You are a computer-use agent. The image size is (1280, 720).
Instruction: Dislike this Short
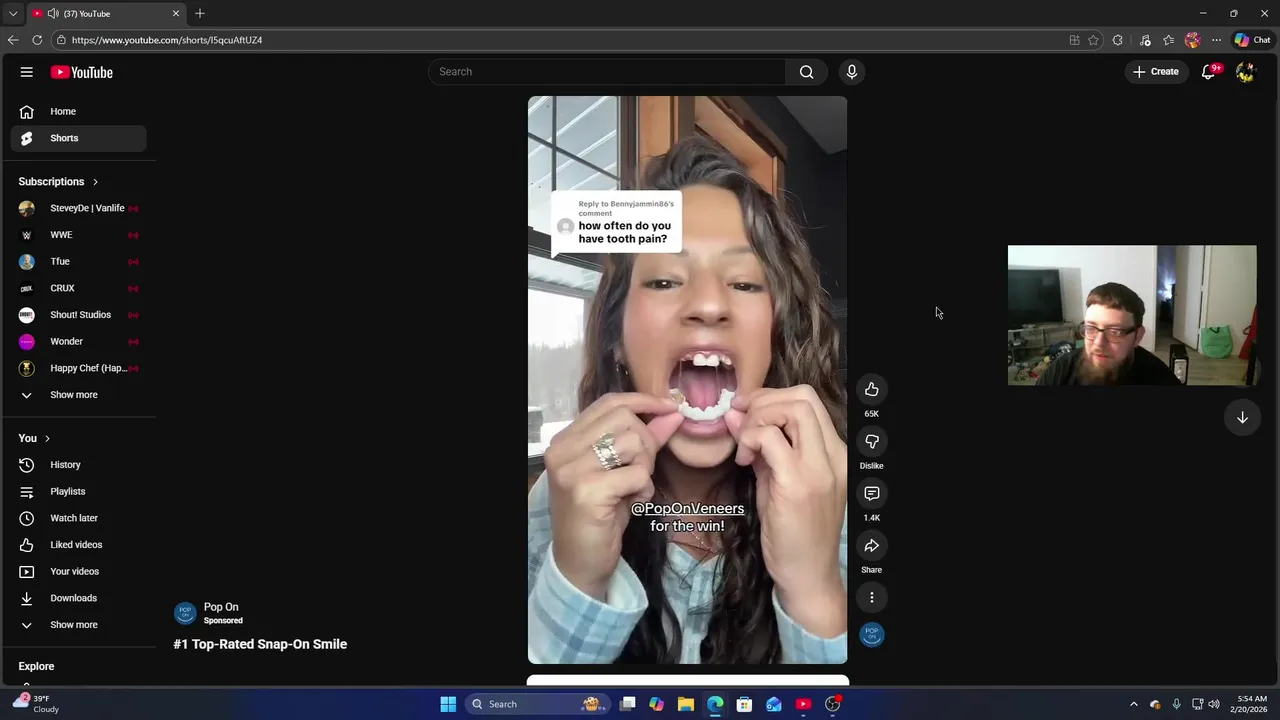(872, 441)
